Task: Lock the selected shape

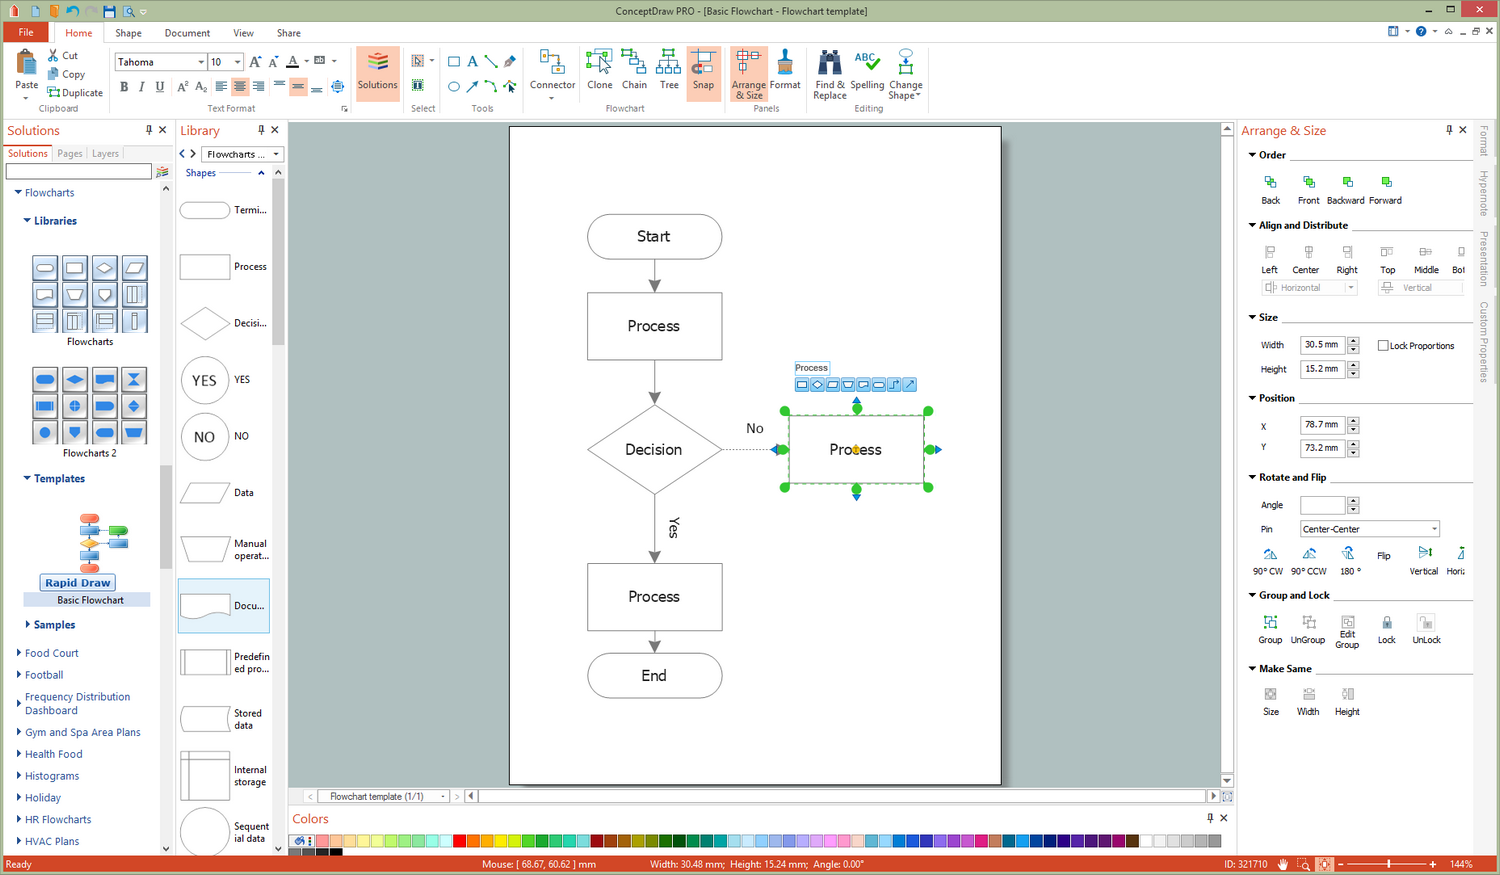Action: tap(1386, 629)
